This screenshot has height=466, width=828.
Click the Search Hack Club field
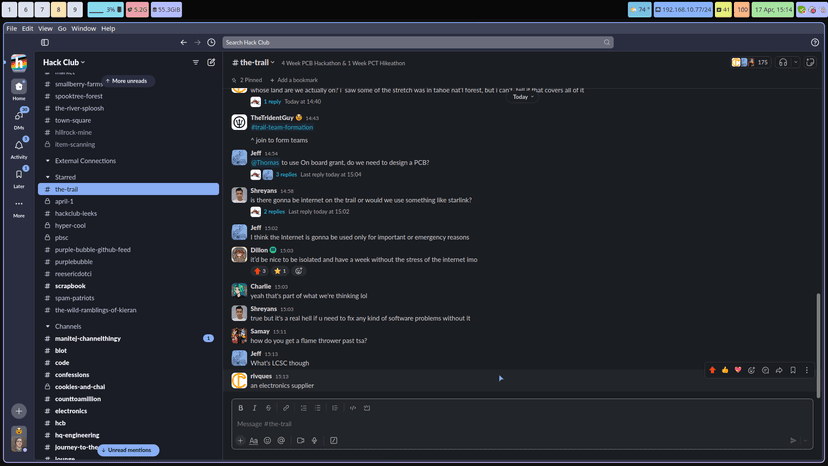[x=417, y=42]
